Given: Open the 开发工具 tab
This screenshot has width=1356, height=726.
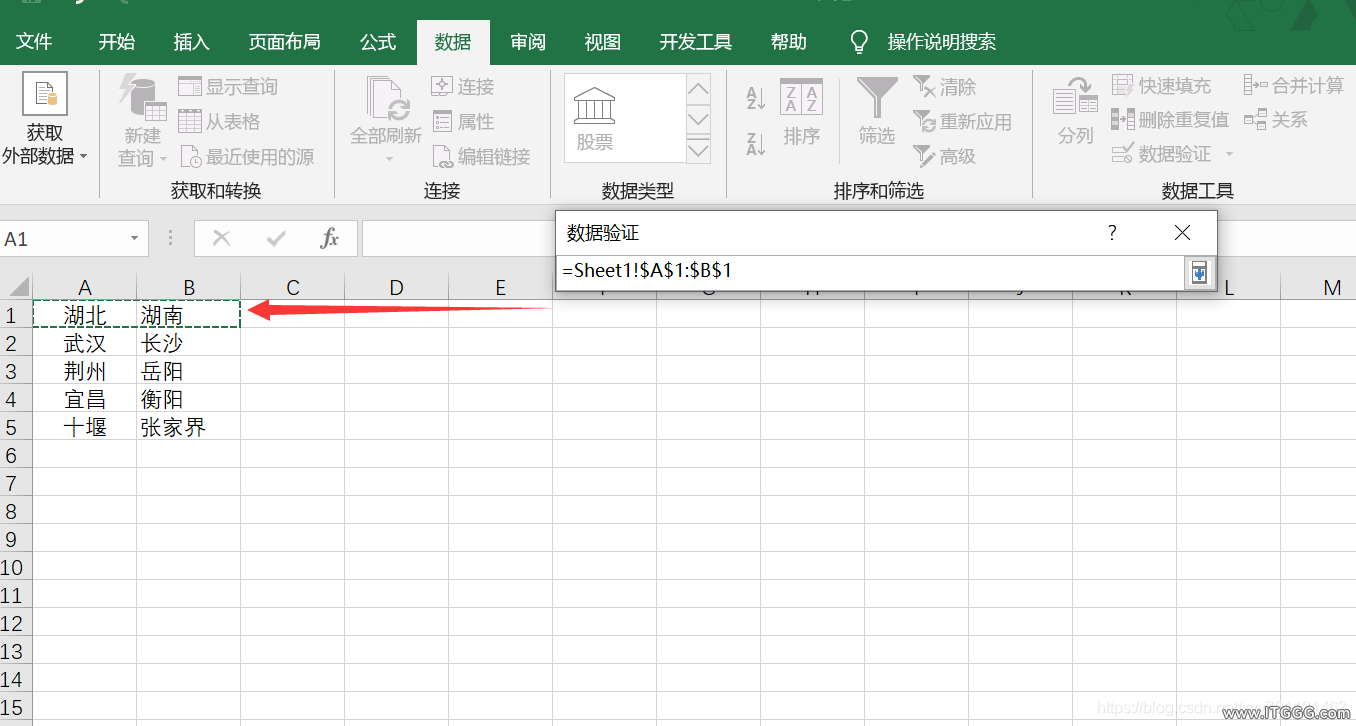Looking at the screenshot, I should (x=696, y=42).
